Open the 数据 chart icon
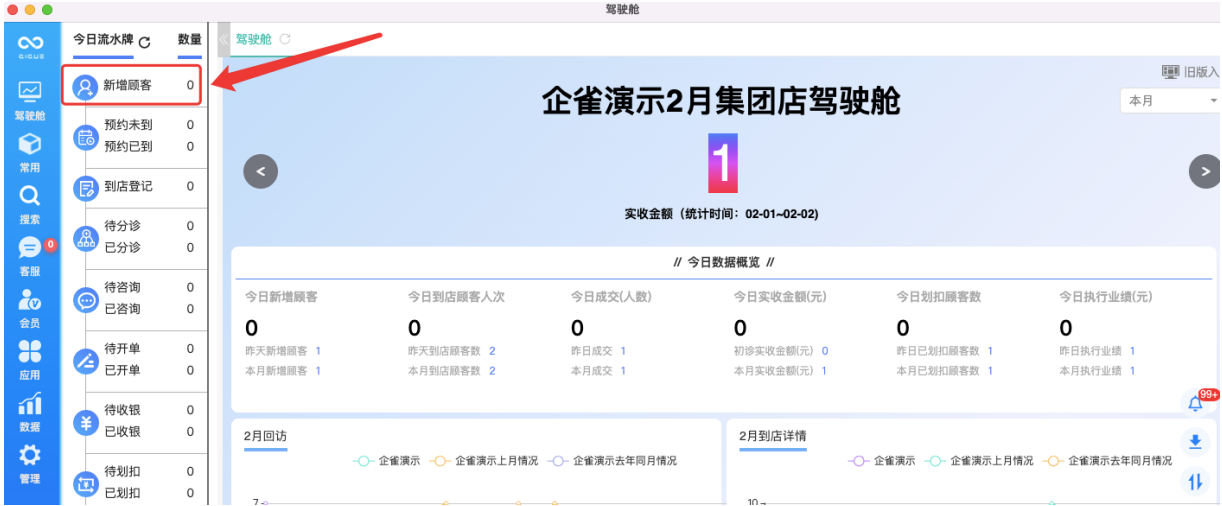 (x=30, y=404)
